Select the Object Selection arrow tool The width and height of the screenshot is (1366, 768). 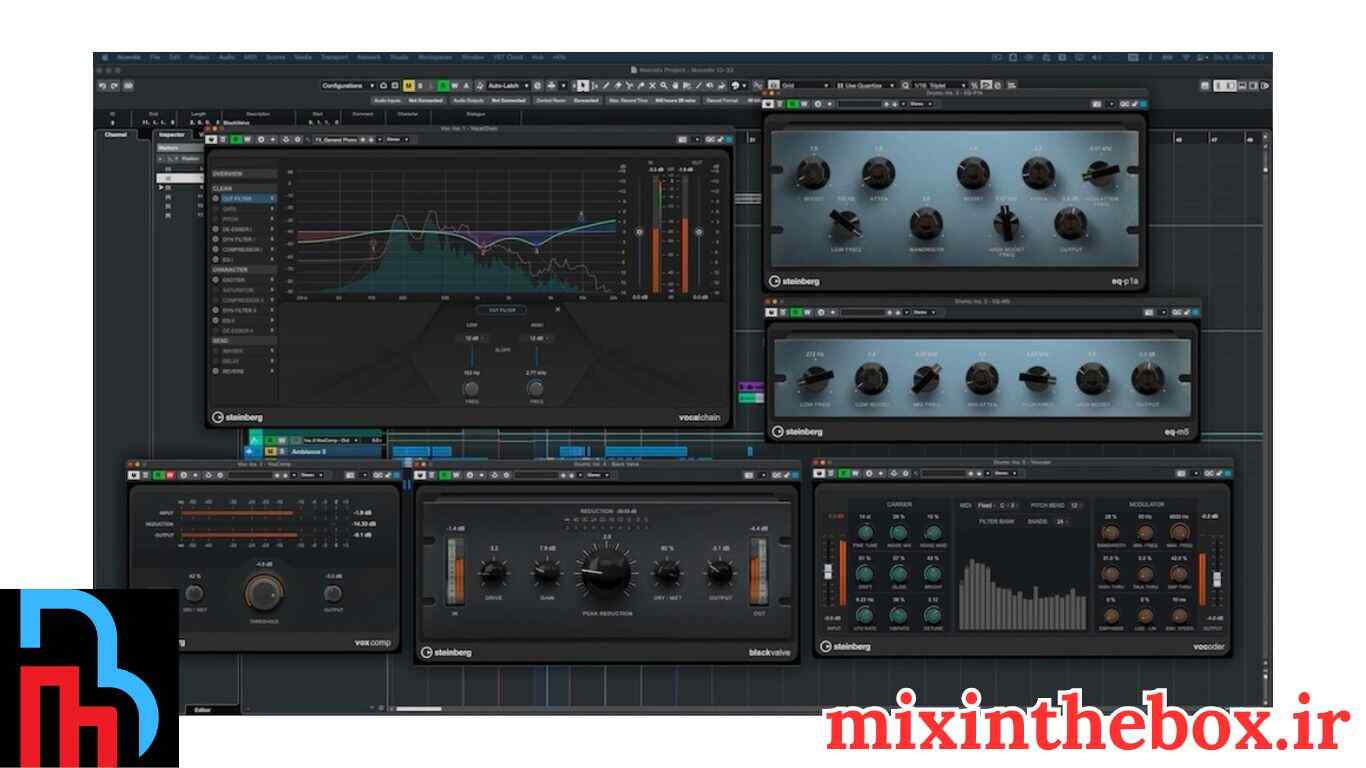tap(582, 85)
